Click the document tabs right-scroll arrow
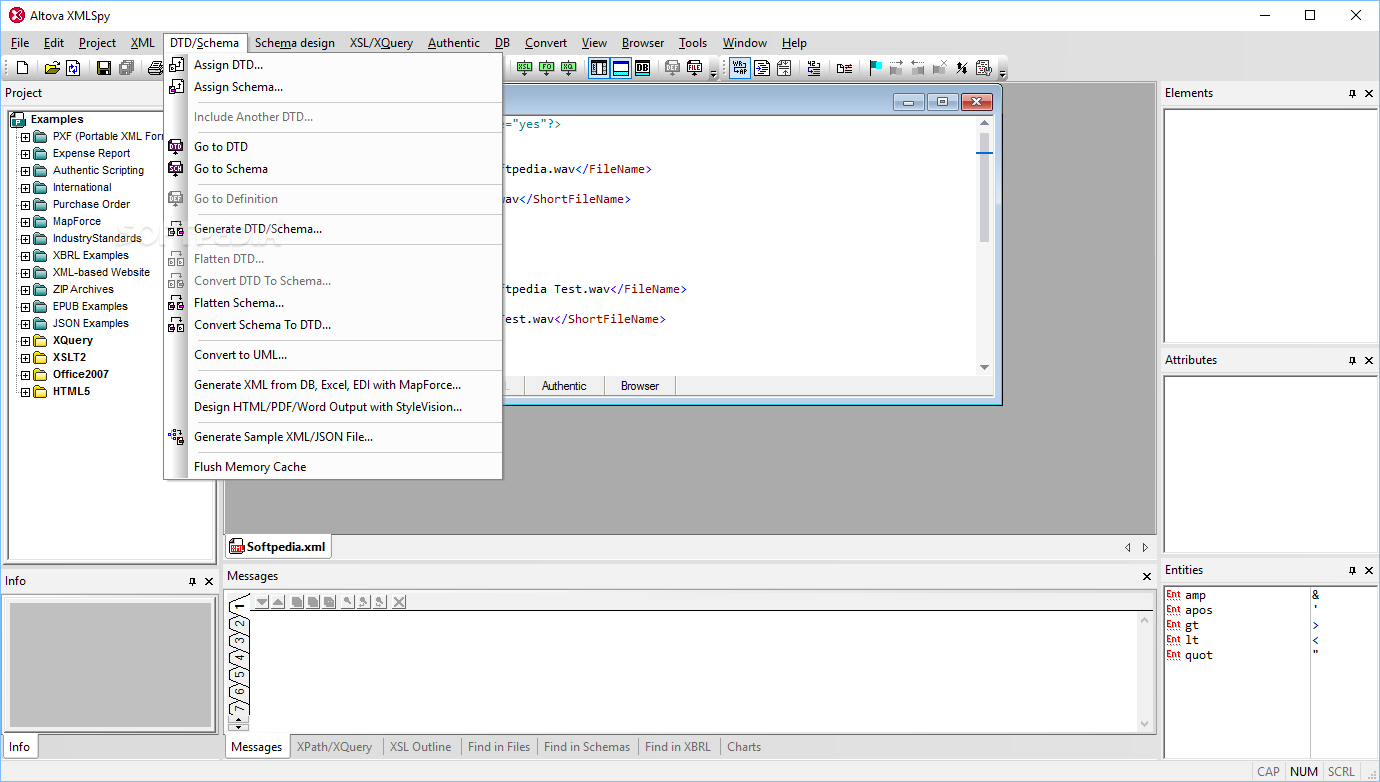Screen dimensions: 1380x782 [1145, 547]
